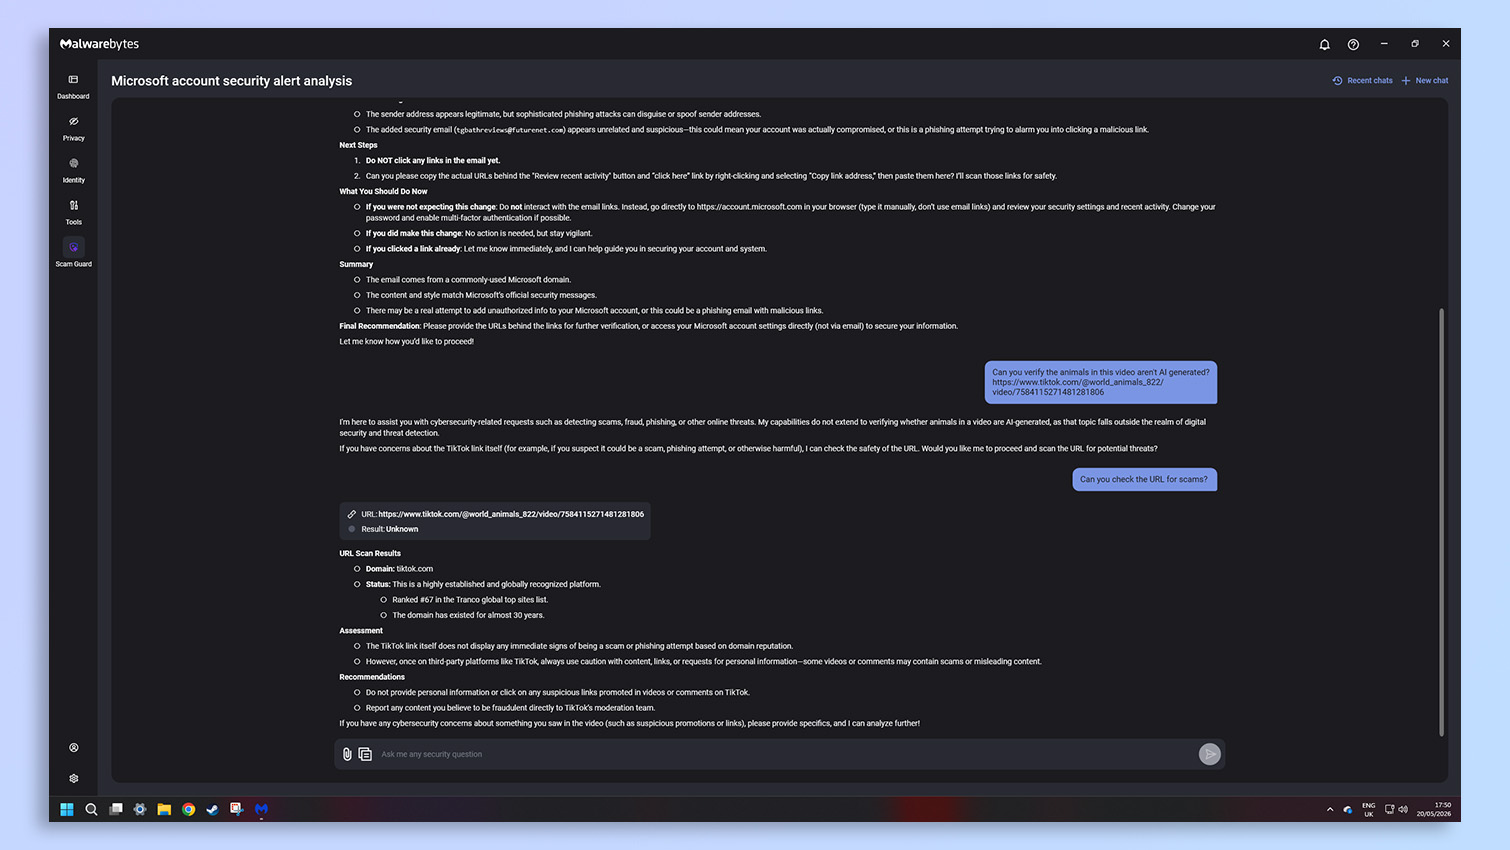Start a New chat
1510x850 pixels.
point(1425,80)
